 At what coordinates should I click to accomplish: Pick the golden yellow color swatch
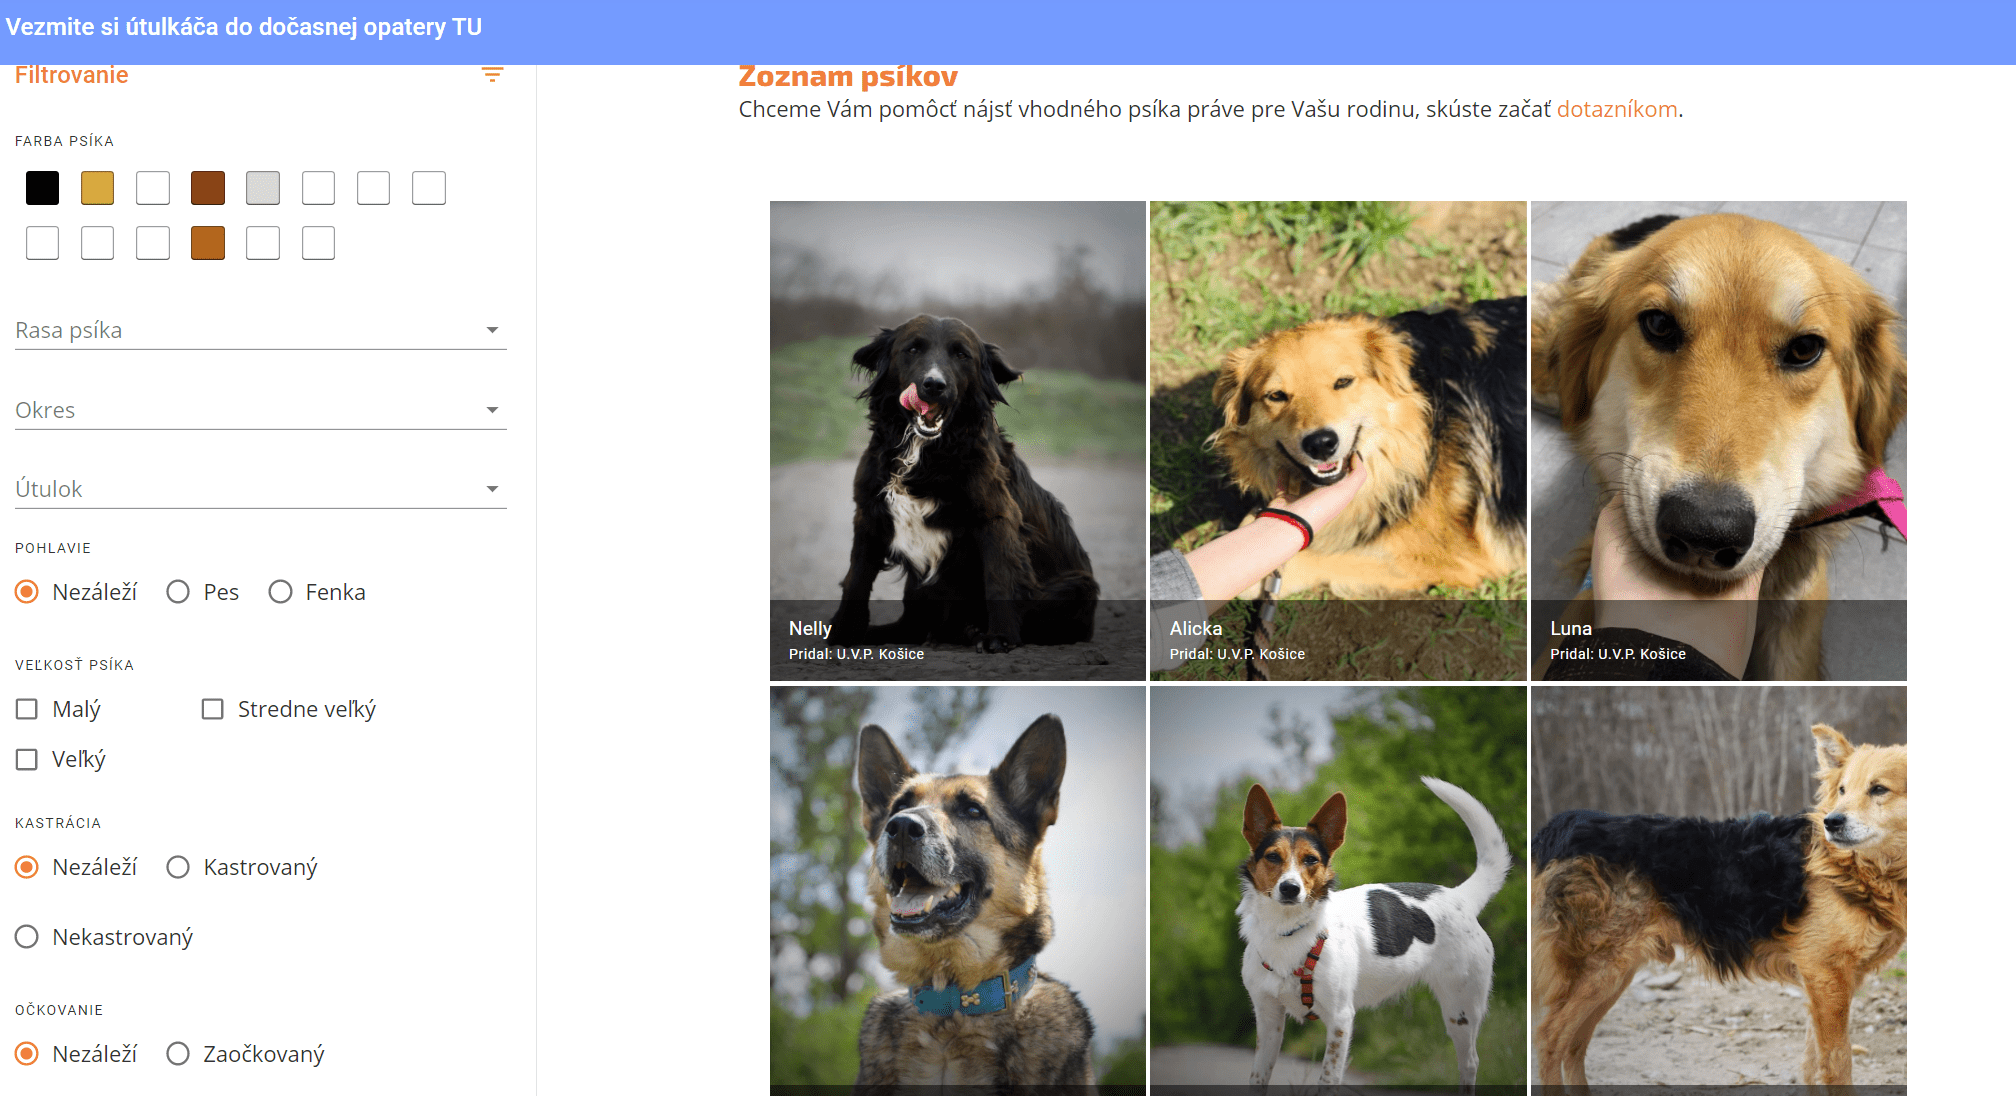[x=97, y=188]
